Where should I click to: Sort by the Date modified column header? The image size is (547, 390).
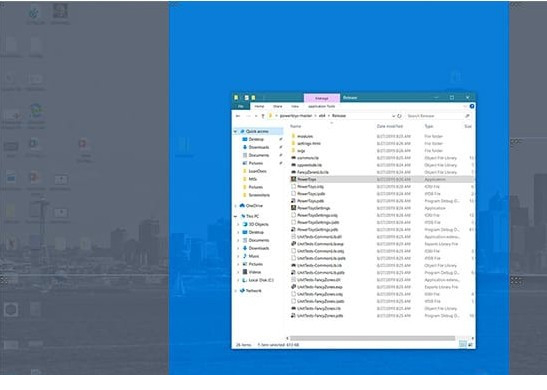(x=390, y=126)
